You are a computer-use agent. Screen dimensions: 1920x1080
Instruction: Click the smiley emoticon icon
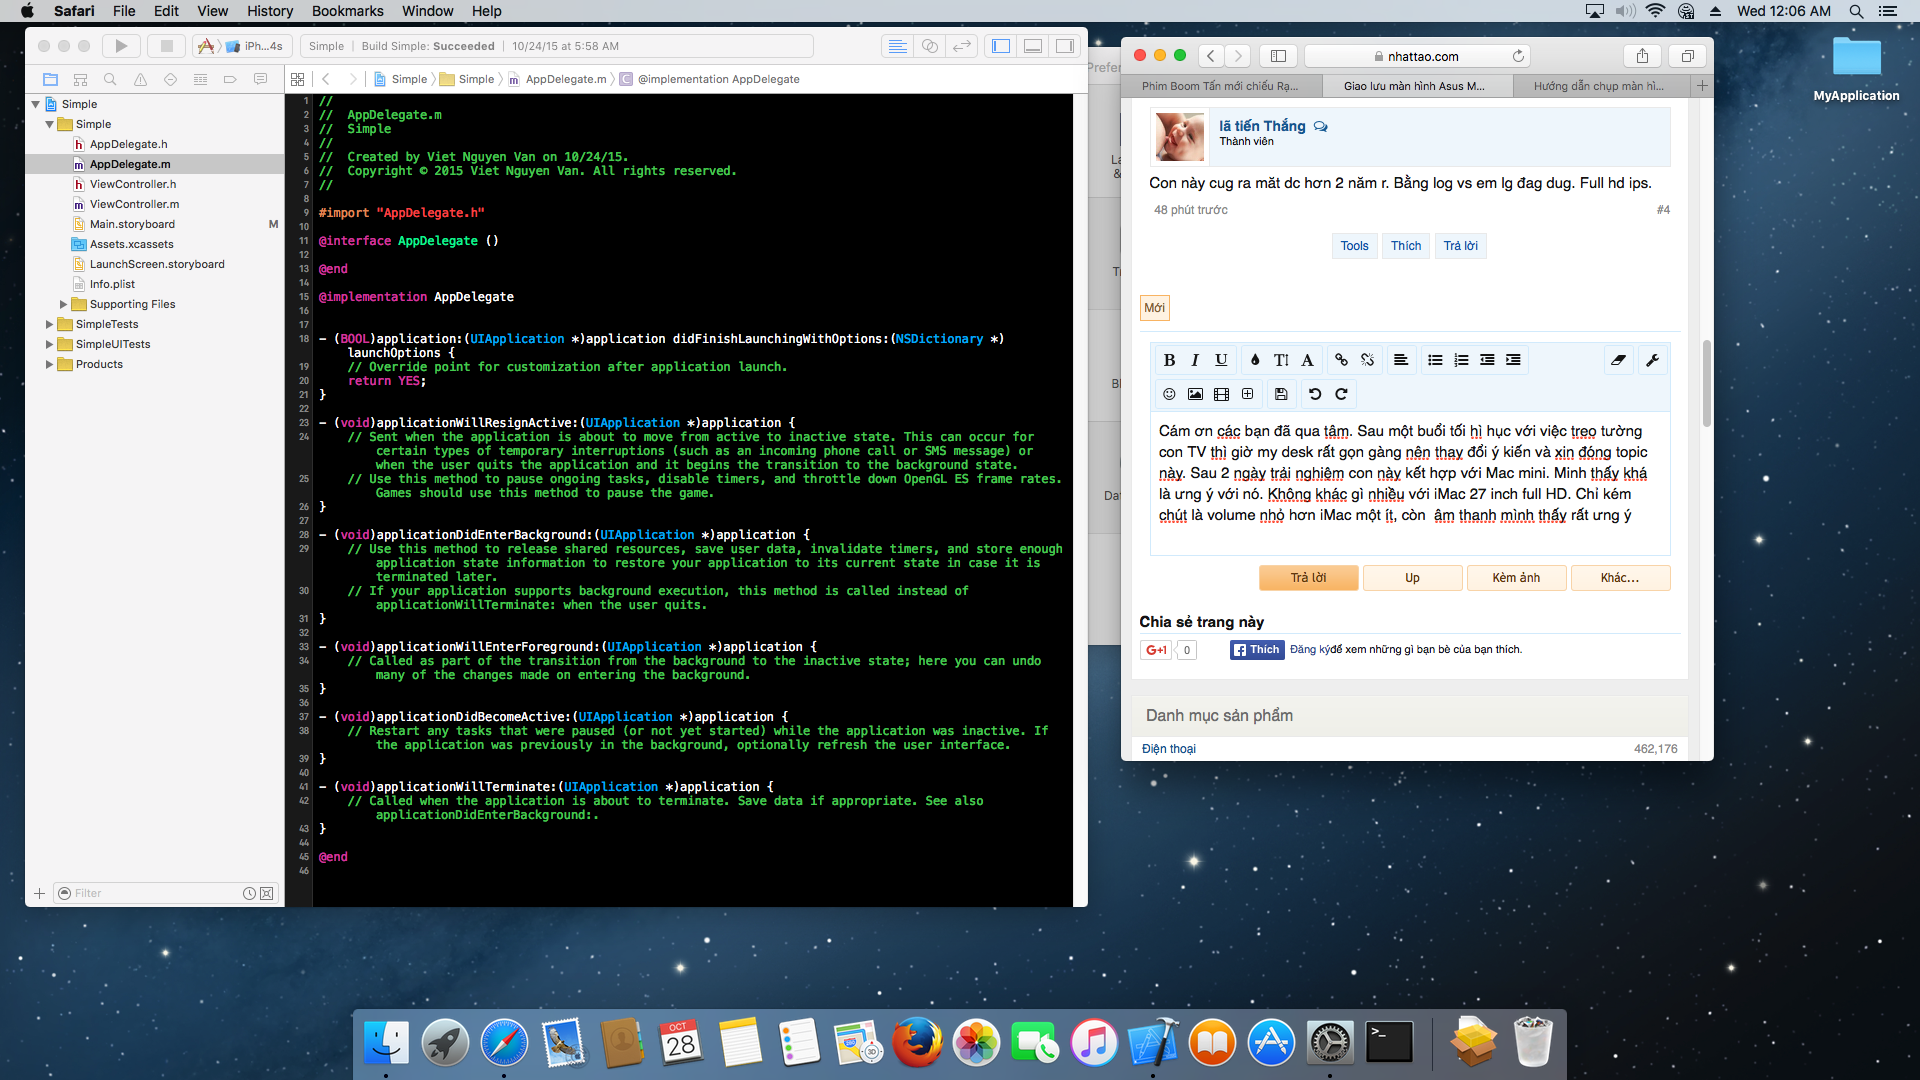pos(1169,394)
